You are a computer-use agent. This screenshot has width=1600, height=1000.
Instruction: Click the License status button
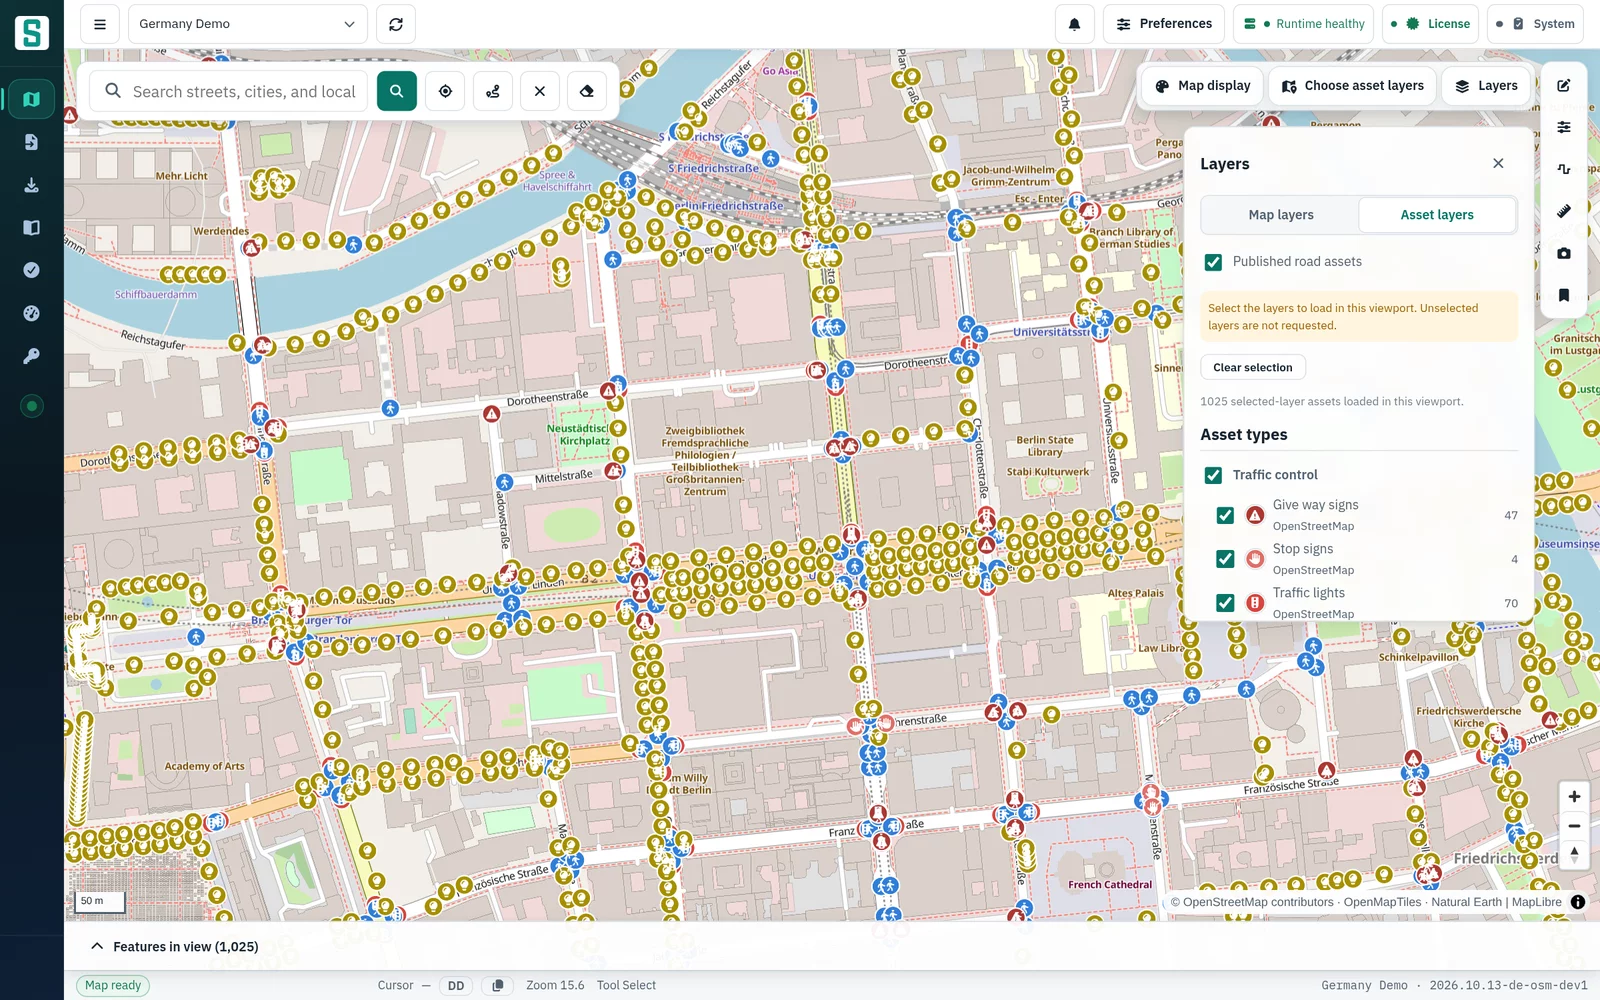tap(1431, 24)
